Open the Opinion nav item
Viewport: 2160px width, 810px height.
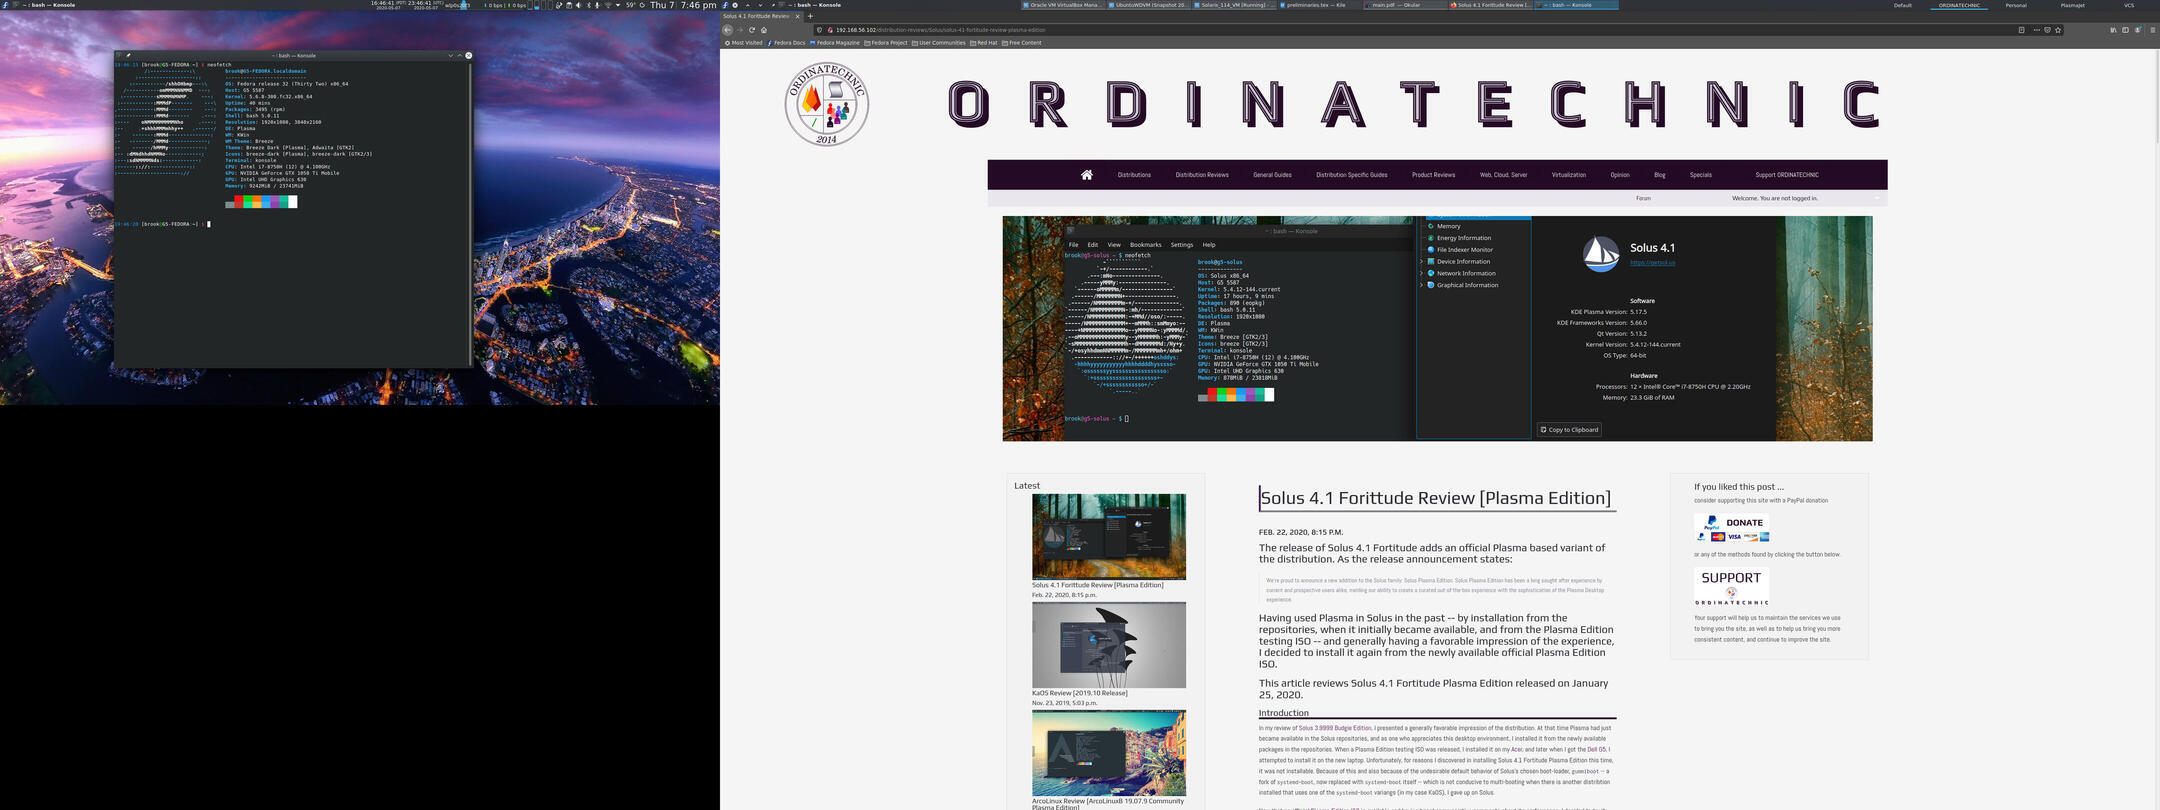coord(1620,175)
